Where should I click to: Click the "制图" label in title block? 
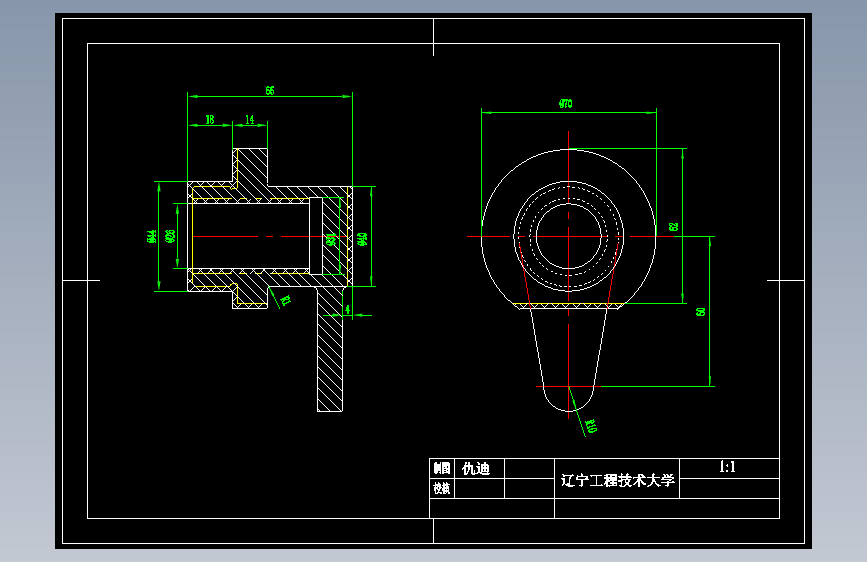pyautogui.click(x=442, y=469)
